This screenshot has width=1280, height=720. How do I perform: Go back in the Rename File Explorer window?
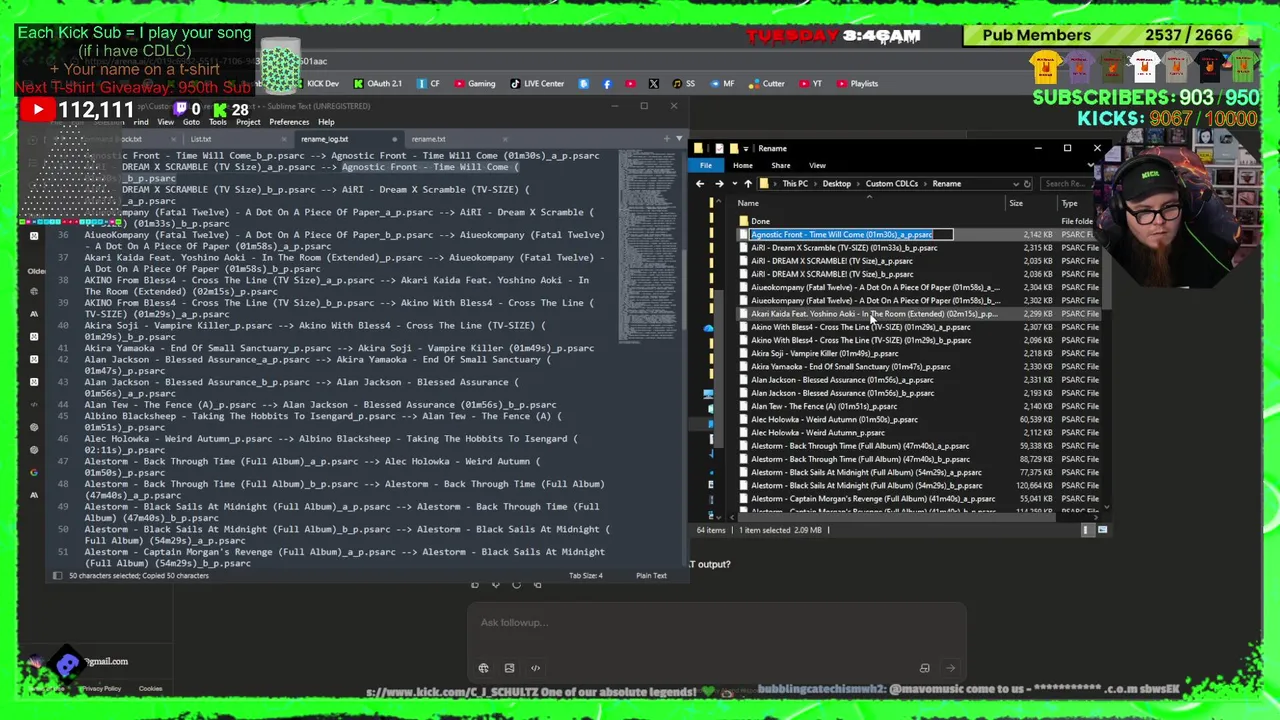[700, 184]
